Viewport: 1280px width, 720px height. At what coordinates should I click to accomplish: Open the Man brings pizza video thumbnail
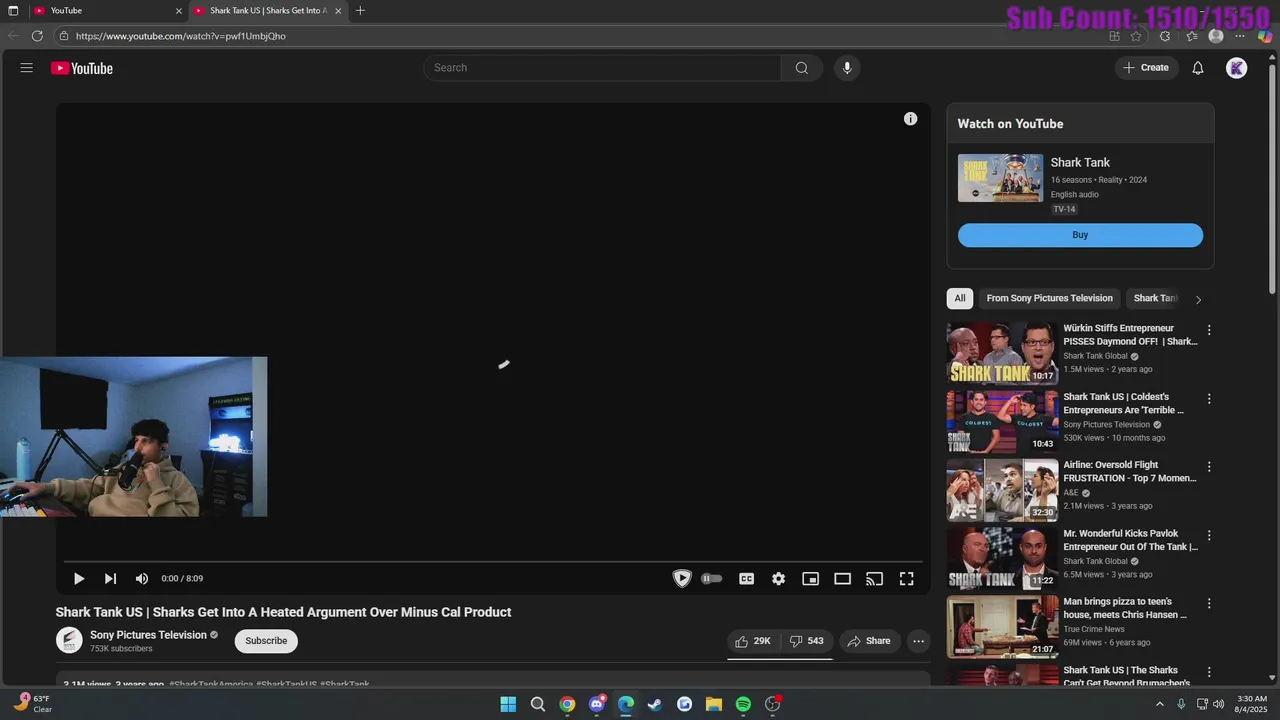(1002, 627)
